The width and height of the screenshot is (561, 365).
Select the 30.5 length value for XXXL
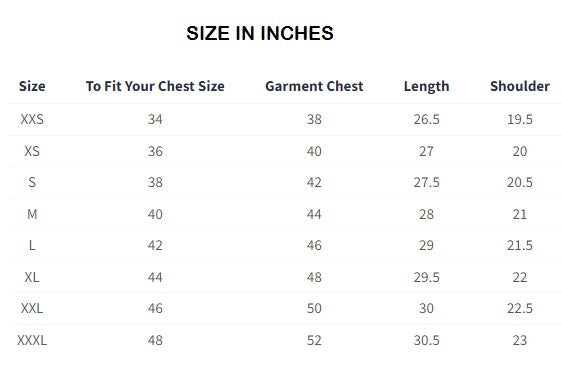click(x=426, y=340)
